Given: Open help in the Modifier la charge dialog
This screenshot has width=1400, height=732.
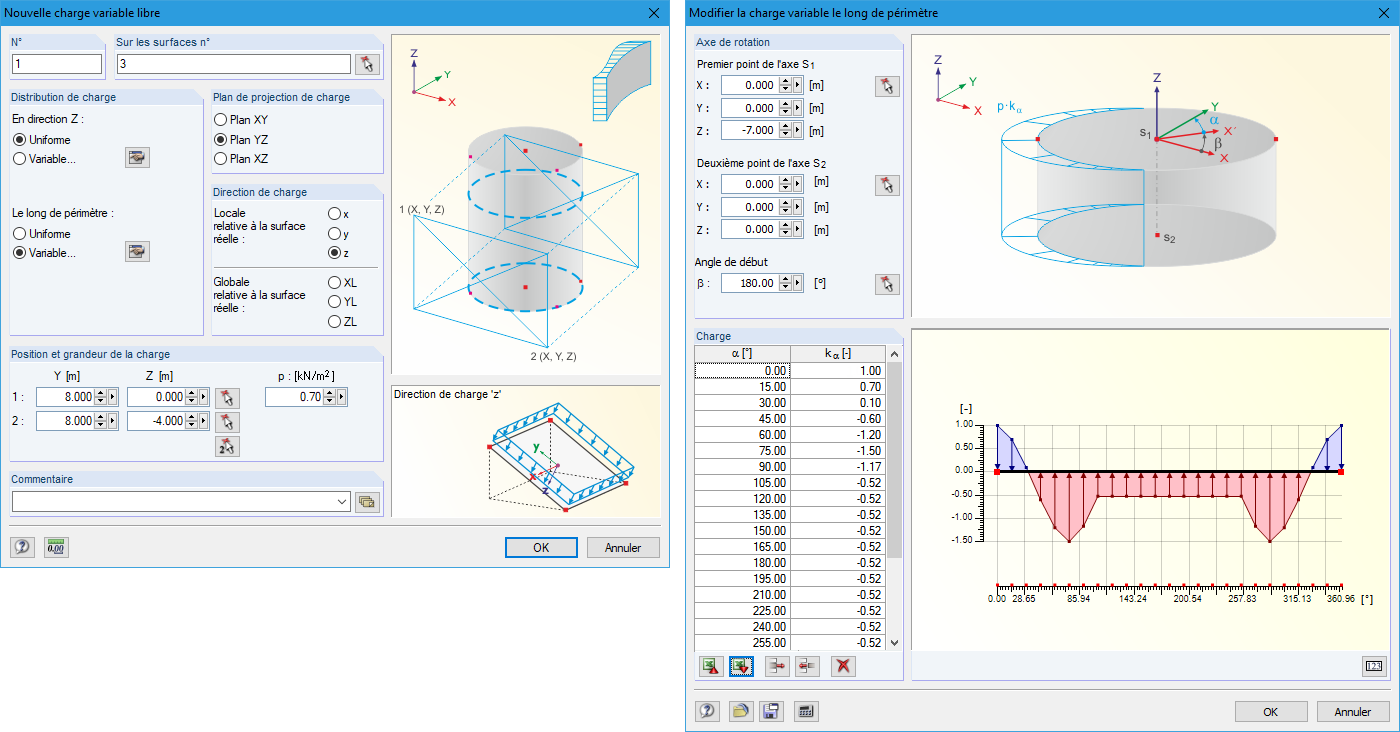Looking at the screenshot, I should pos(707,711).
